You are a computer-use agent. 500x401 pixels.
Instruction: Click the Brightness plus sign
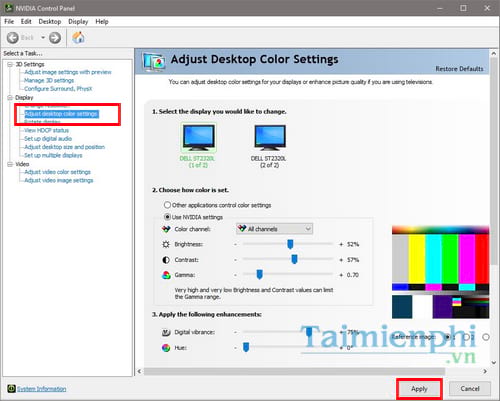pos(341,244)
